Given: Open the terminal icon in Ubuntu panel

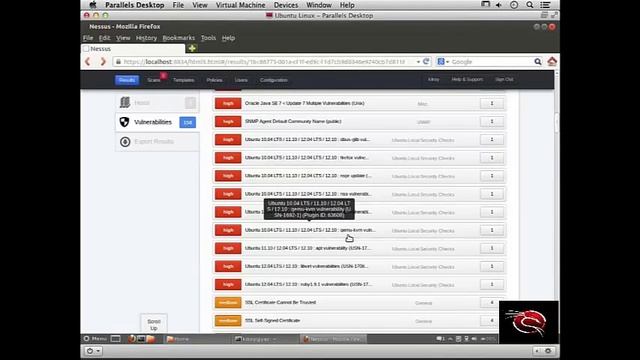Looking at the screenshot, I should point(141,339).
